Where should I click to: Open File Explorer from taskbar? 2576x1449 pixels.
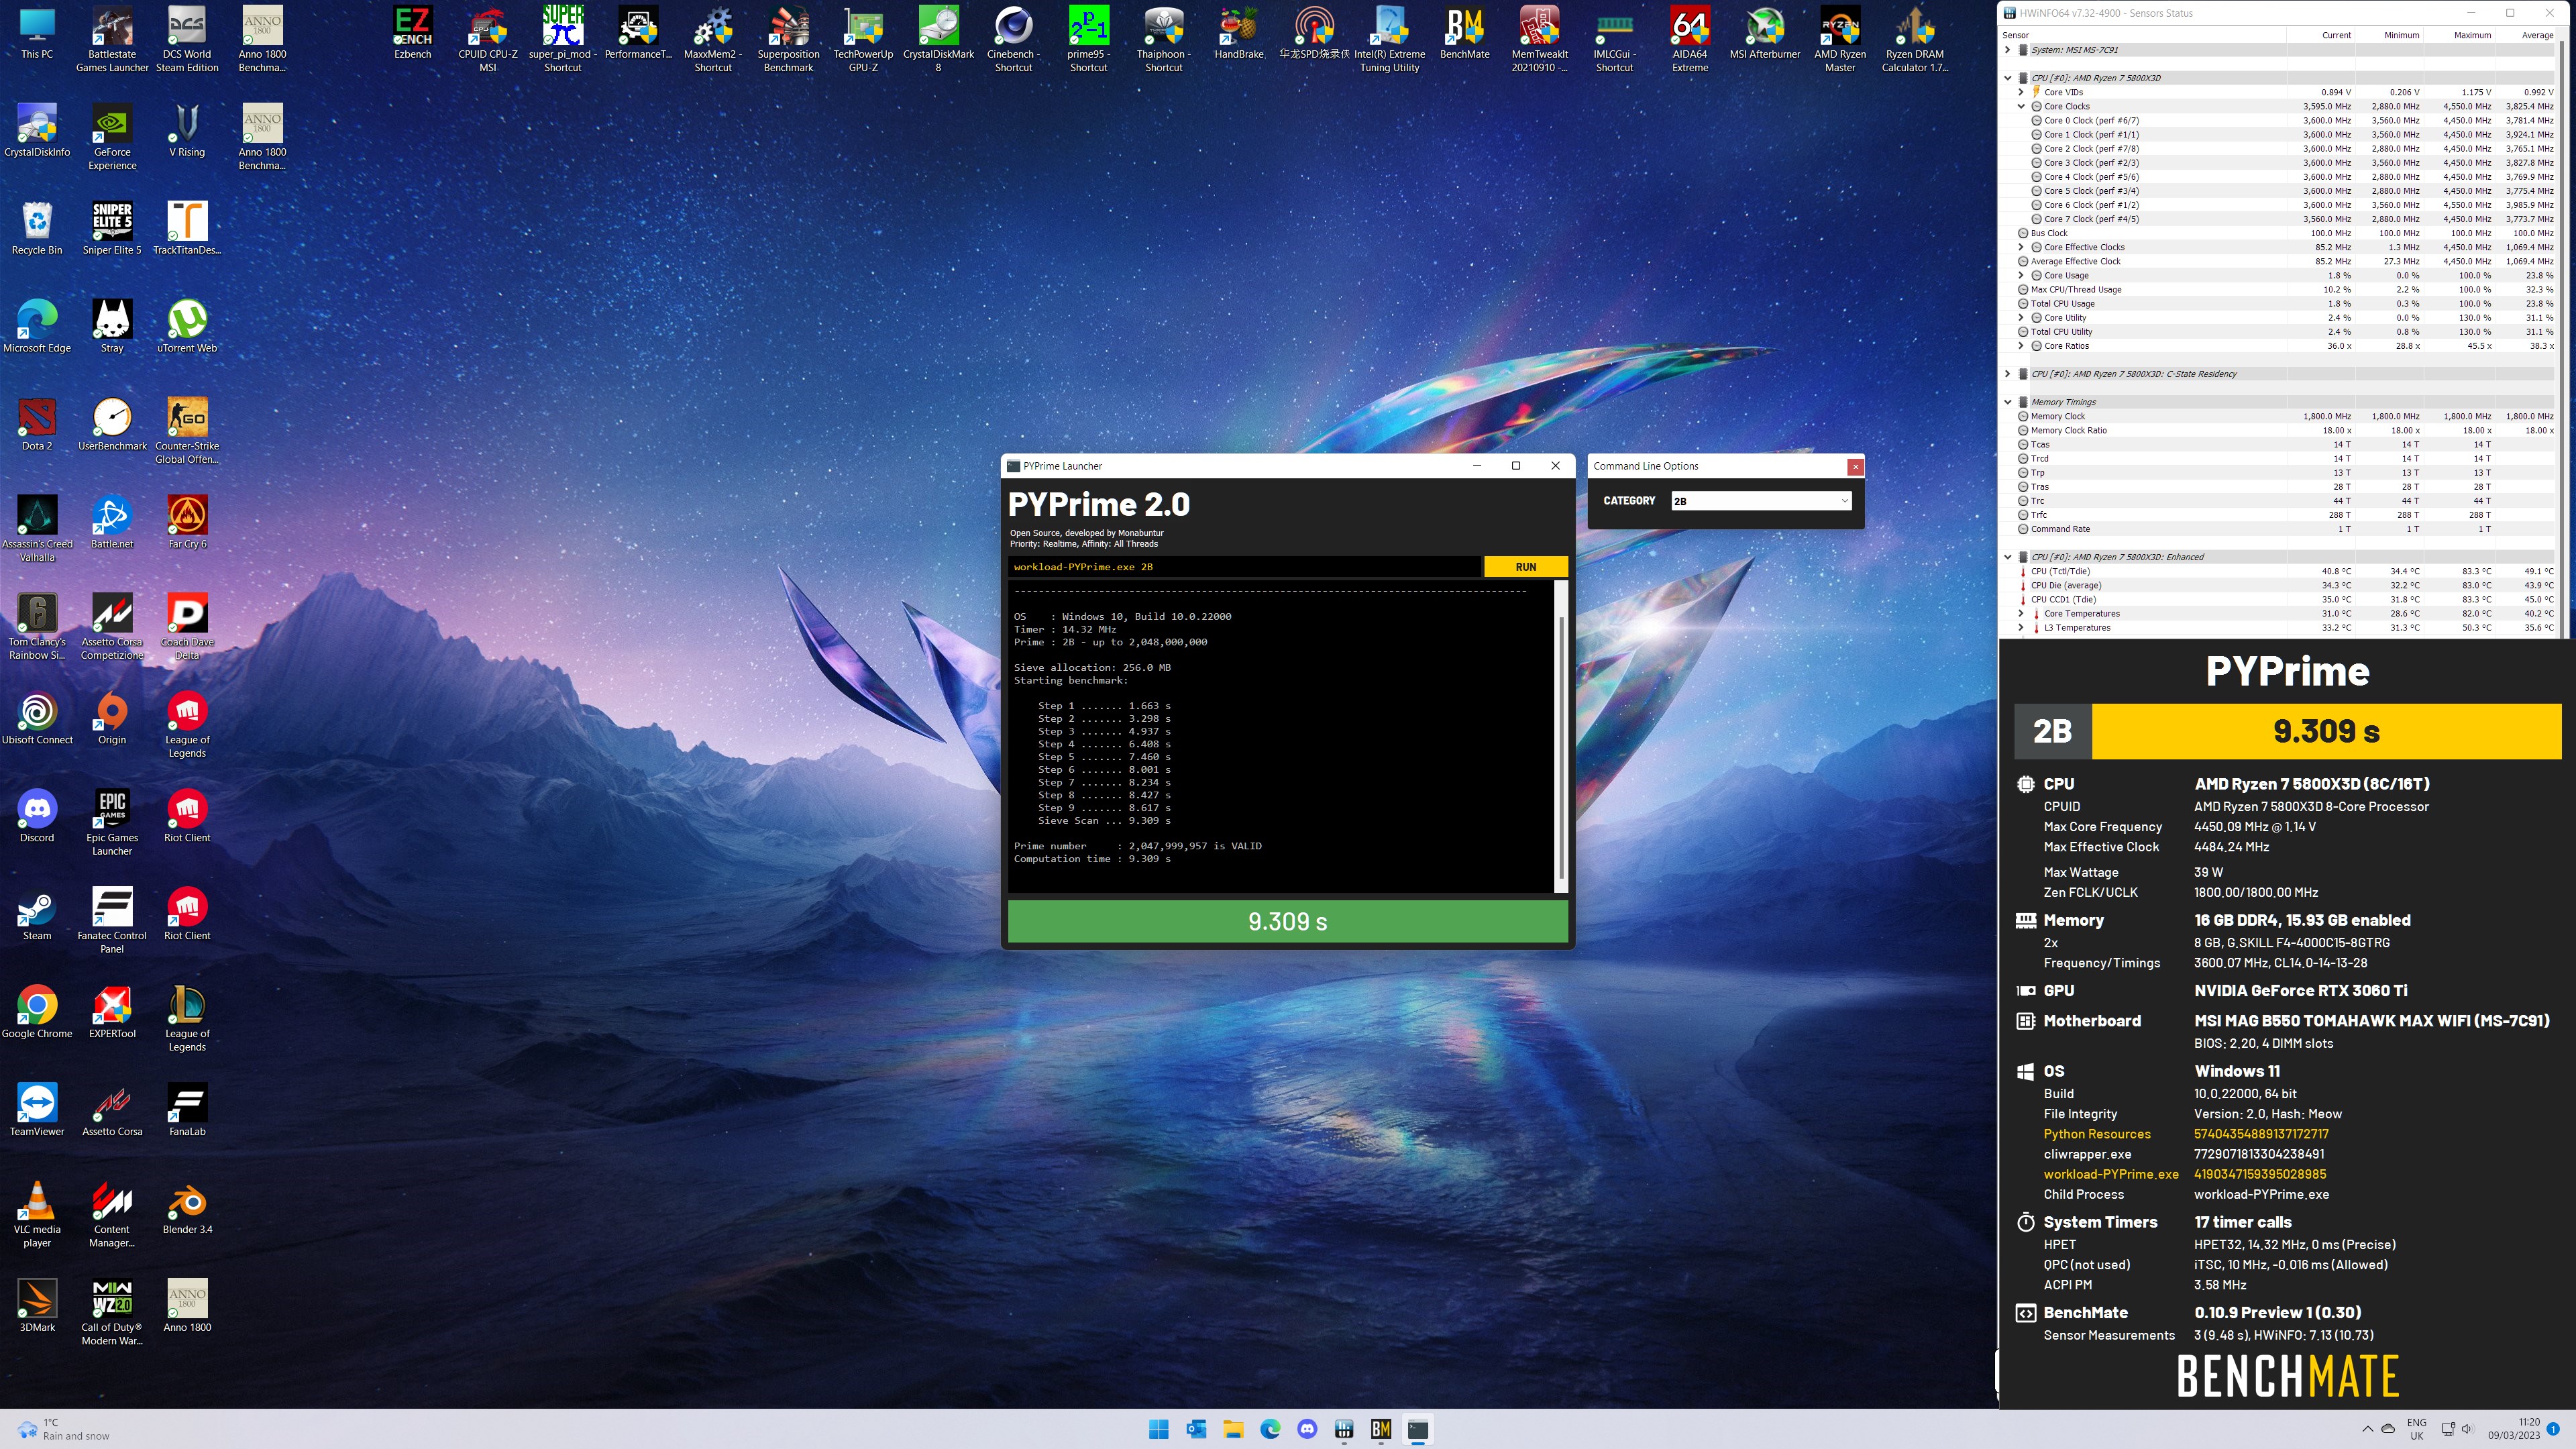coord(1233,1429)
